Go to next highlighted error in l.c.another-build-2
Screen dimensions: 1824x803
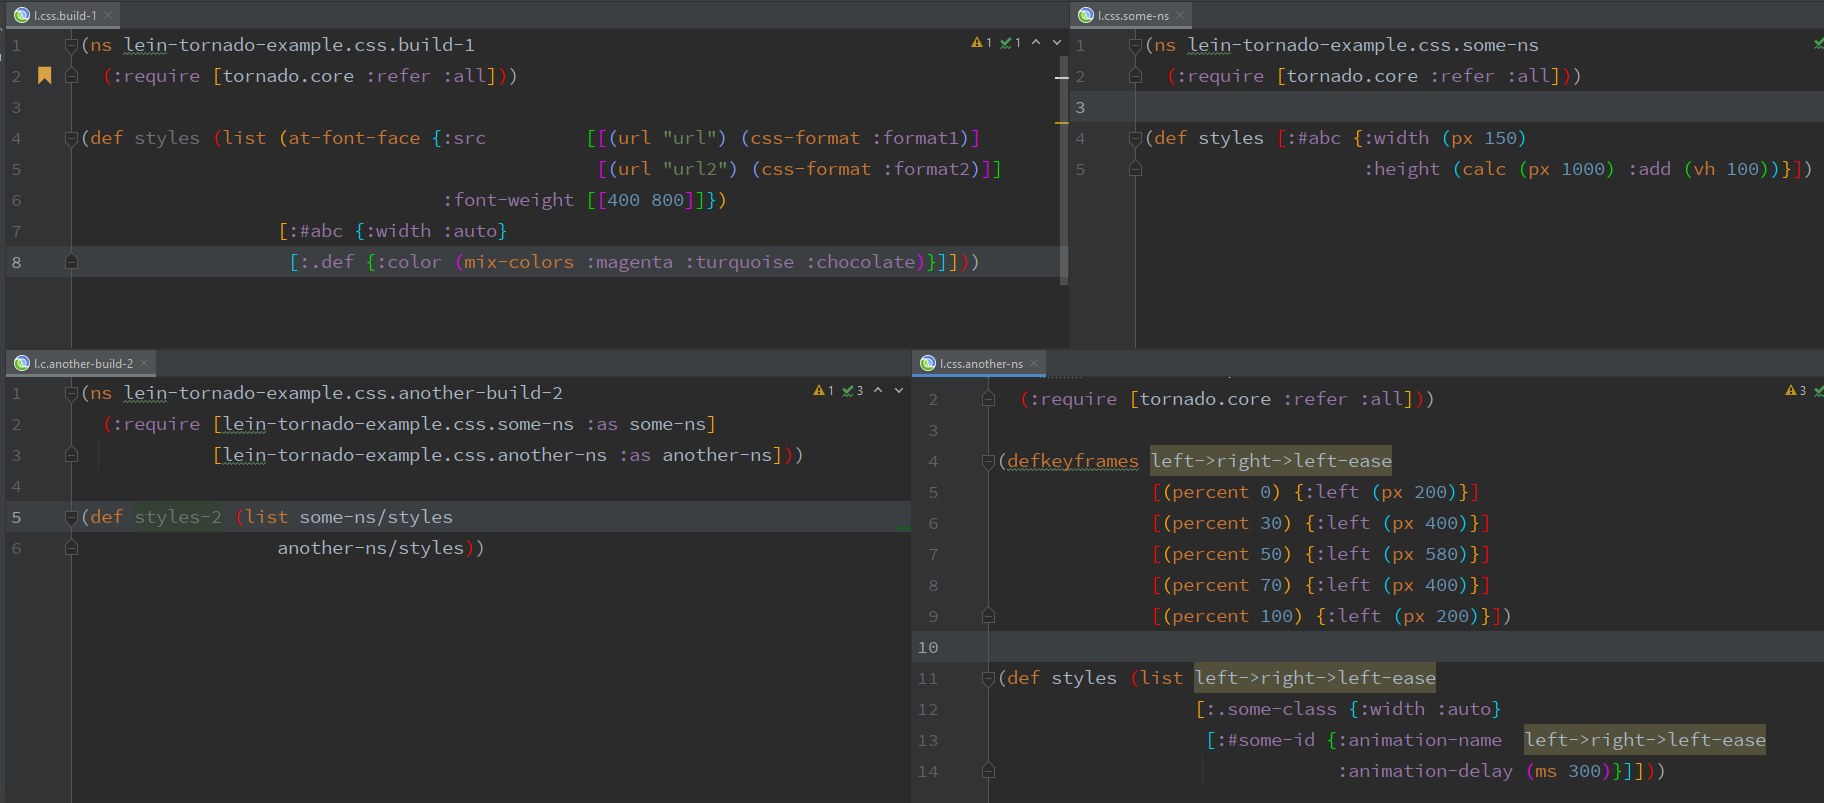tap(899, 391)
